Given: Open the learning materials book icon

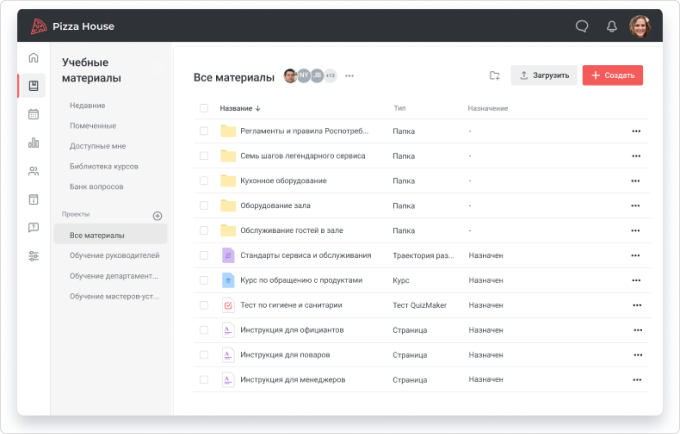Looking at the screenshot, I should click(x=33, y=86).
